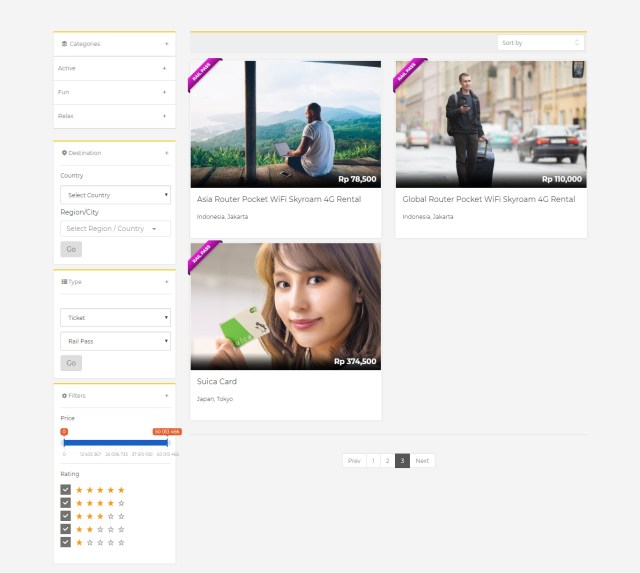This screenshot has height=573, width=640.
Task: Open the Rail Pass type dropdown
Action: (x=115, y=341)
